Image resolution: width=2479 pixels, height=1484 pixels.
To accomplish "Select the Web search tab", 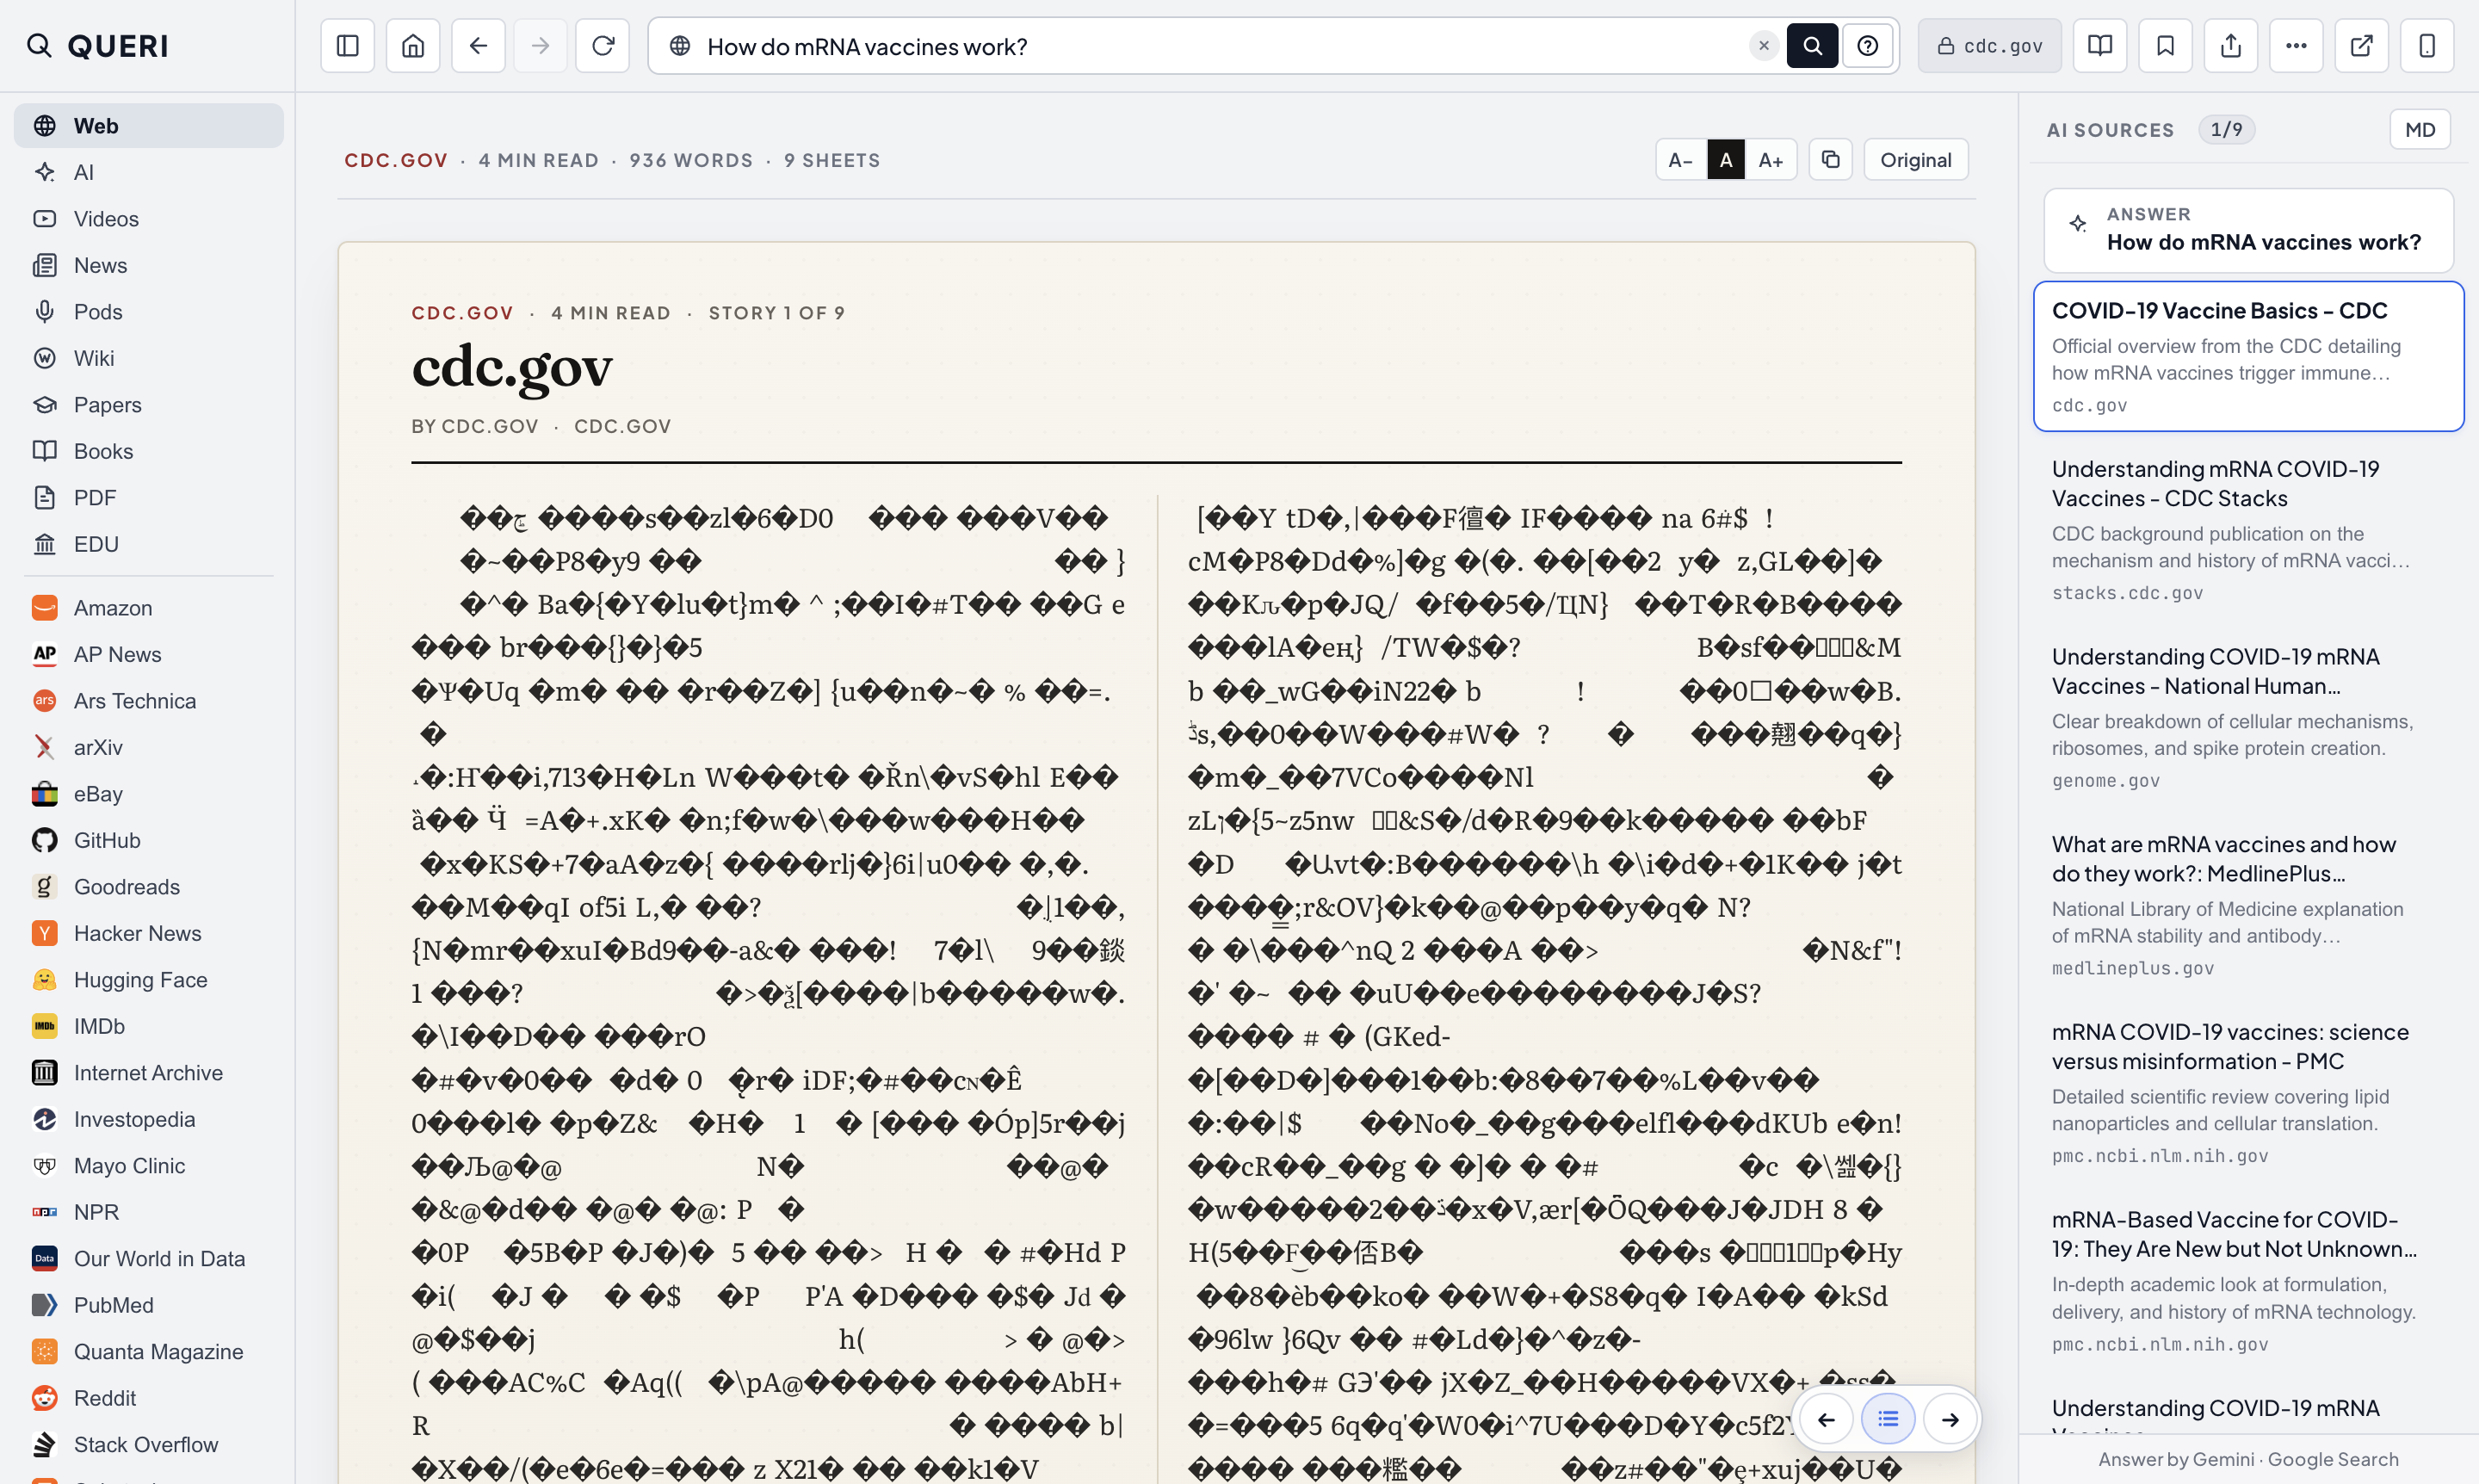I will point(148,126).
